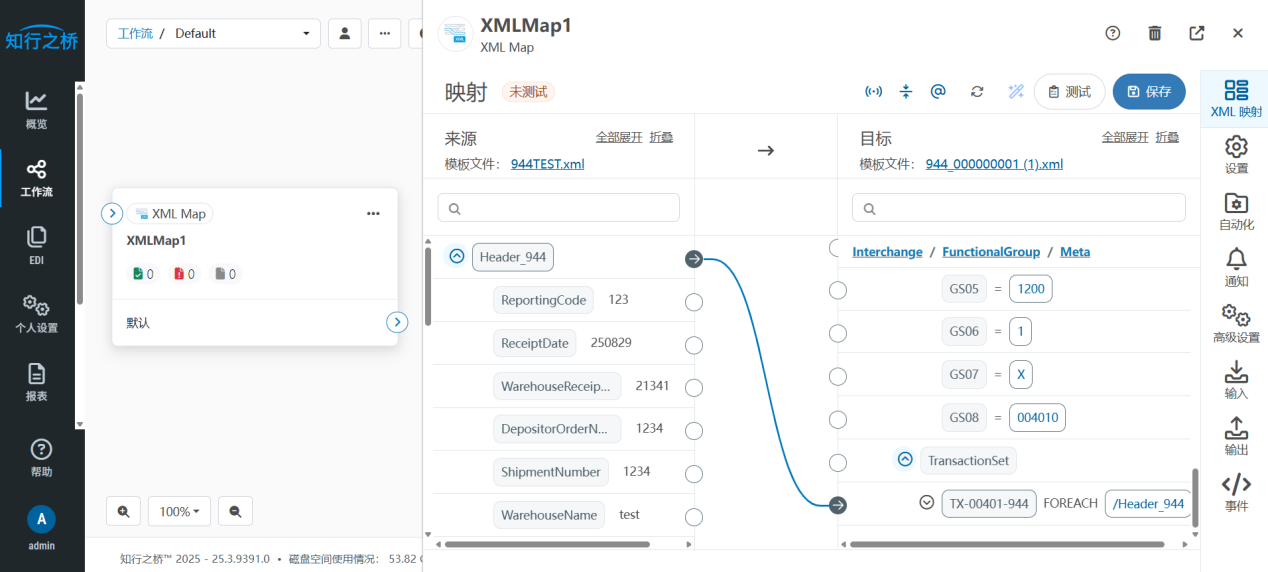The image size is (1268, 572).
Task: Zoom in on the workflow canvas
Action: (123, 511)
